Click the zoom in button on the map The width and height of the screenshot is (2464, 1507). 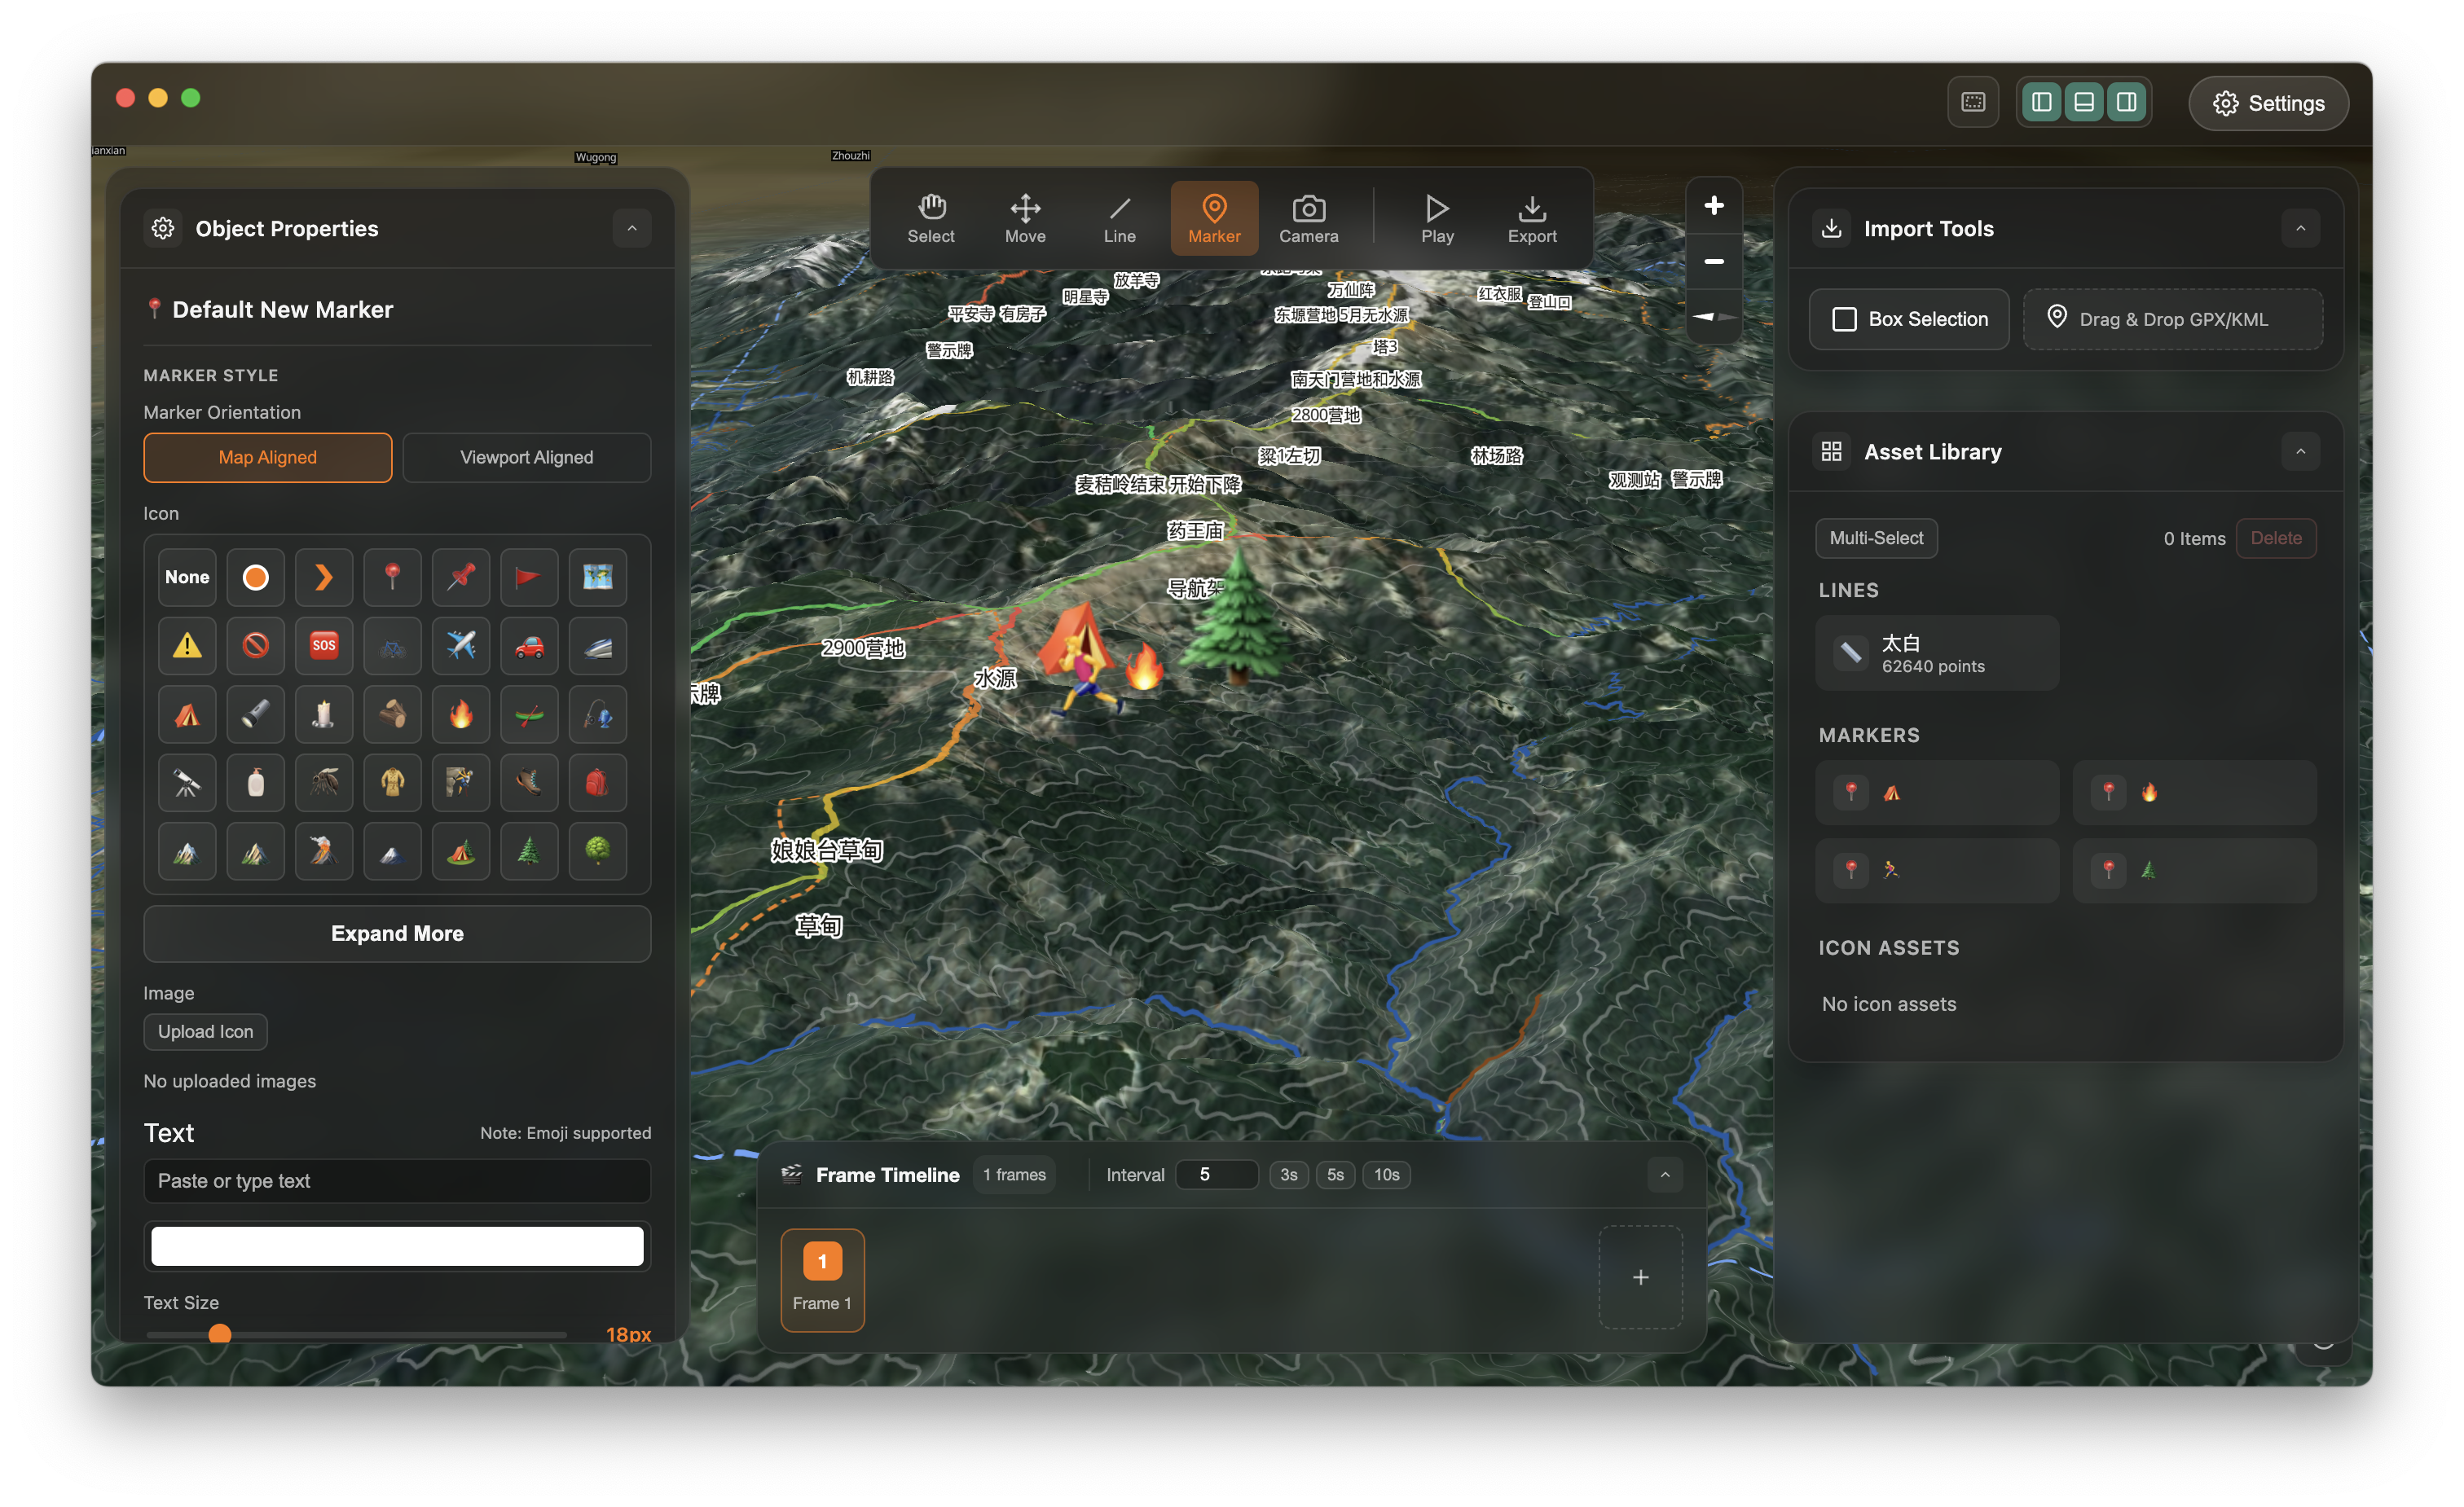[1713, 205]
